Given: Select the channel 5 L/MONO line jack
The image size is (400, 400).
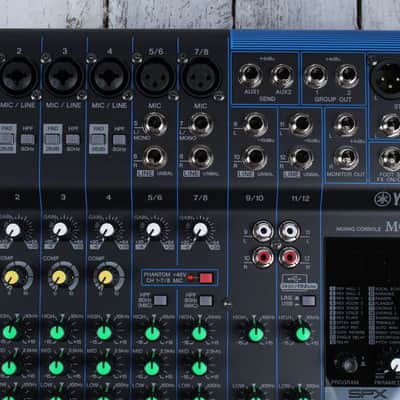Looking at the screenshot, I should click(x=155, y=123).
